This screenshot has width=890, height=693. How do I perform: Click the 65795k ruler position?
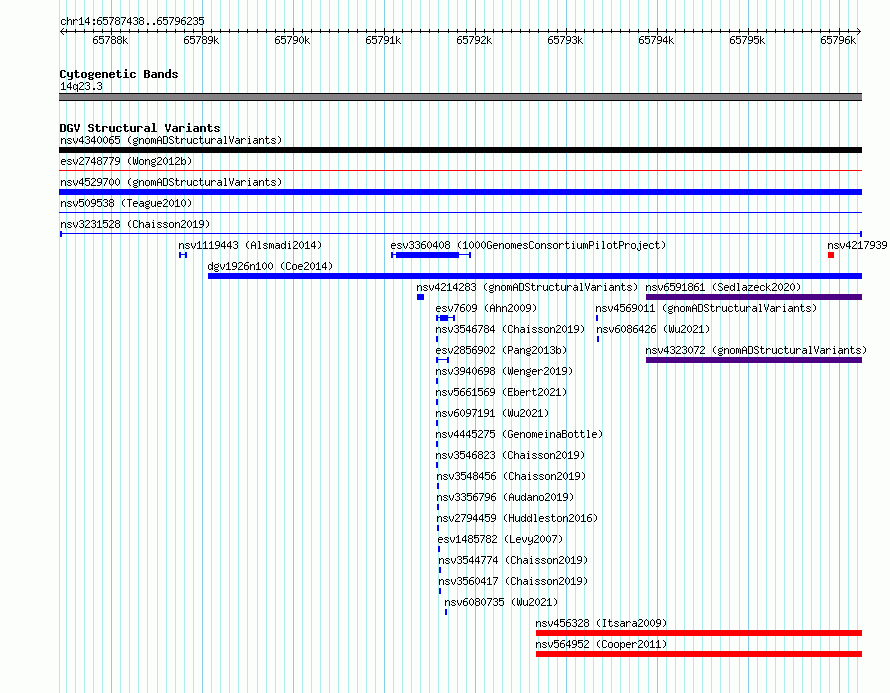pyautogui.click(x=747, y=40)
